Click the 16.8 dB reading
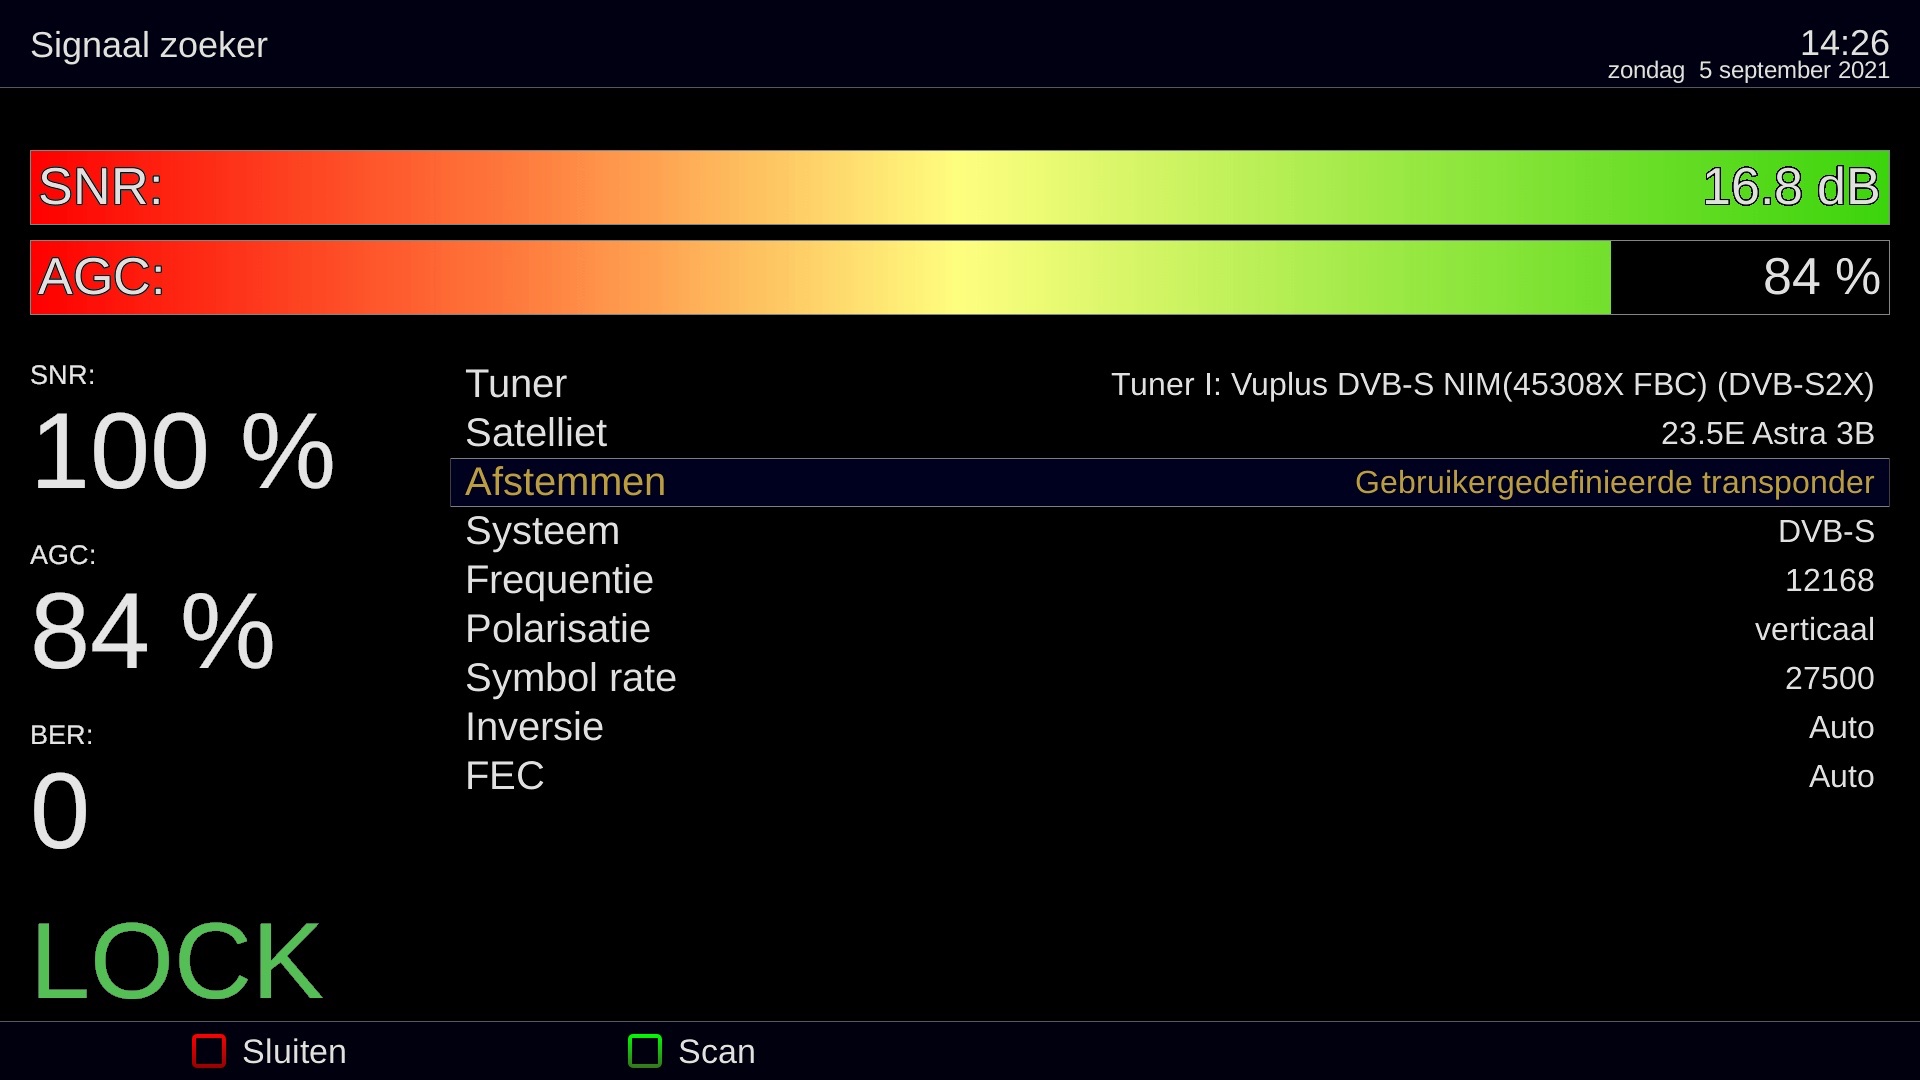This screenshot has height=1080, width=1920. [x=1791, y=187]
